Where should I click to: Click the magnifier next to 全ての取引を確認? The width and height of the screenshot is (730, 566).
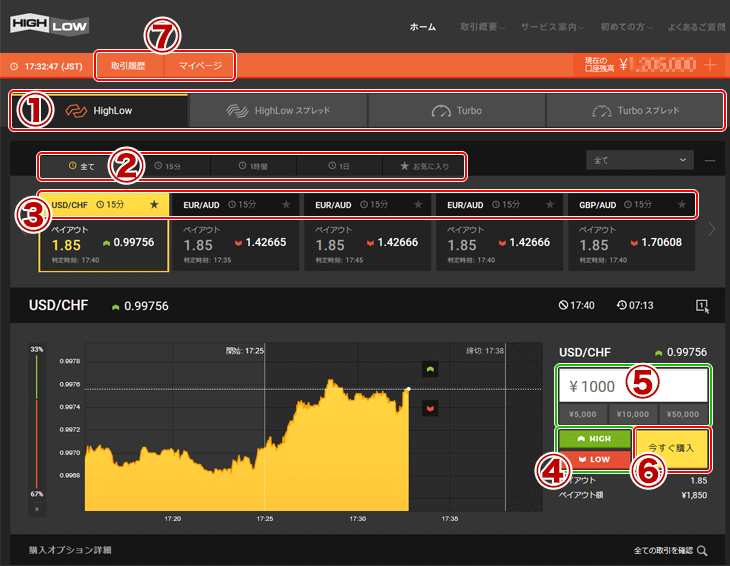702,550
